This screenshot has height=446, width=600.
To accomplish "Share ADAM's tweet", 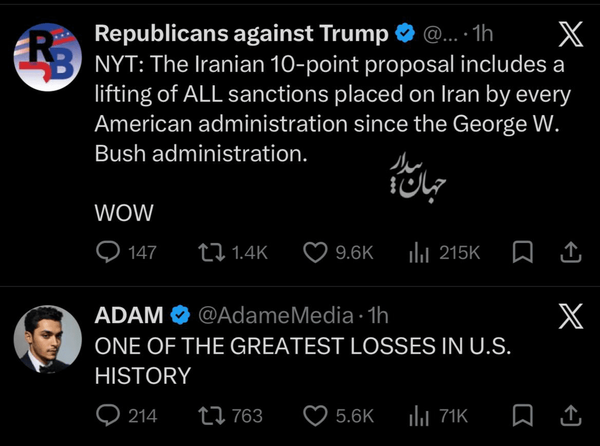I will pos(571,415).
